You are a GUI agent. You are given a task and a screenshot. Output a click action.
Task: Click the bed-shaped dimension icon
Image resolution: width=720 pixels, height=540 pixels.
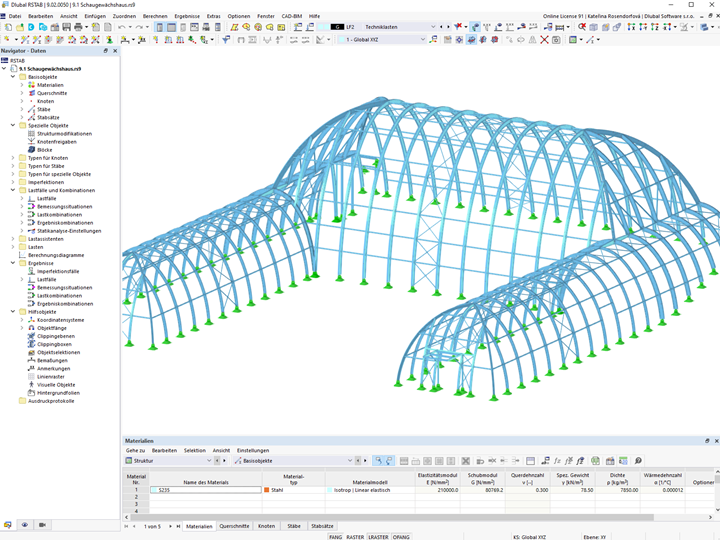tap(559, 27)
